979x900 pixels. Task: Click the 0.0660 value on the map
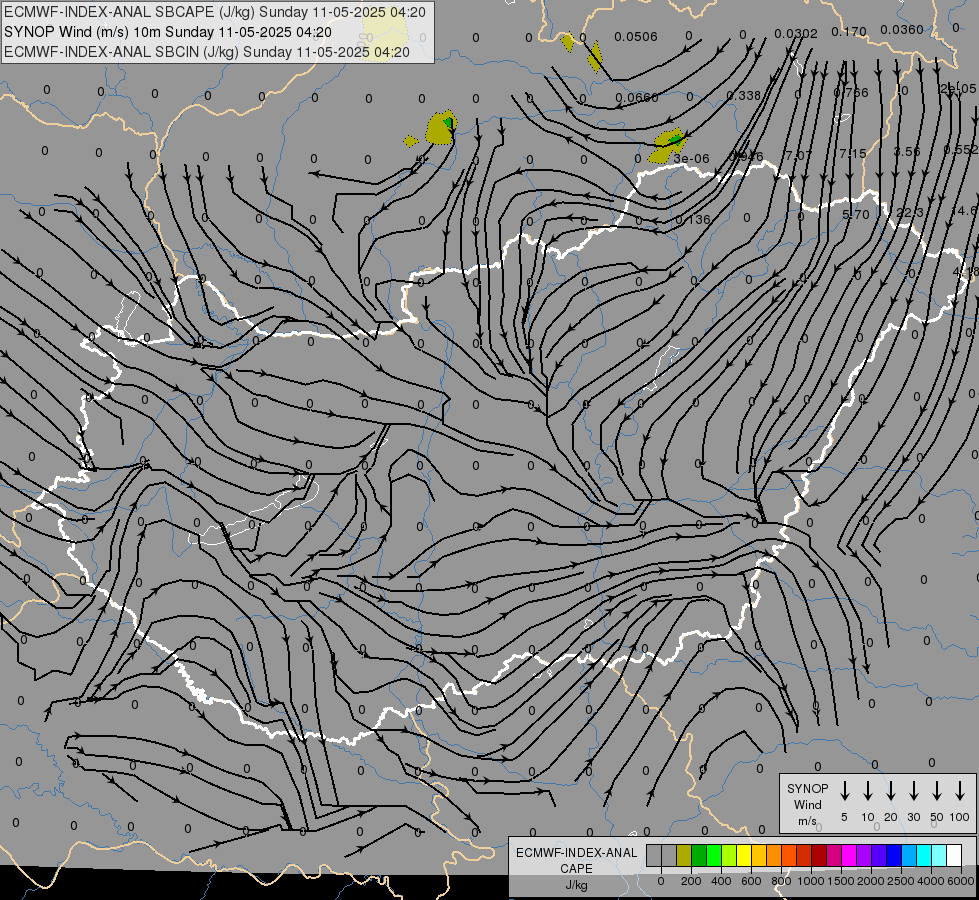click(636, 98)
